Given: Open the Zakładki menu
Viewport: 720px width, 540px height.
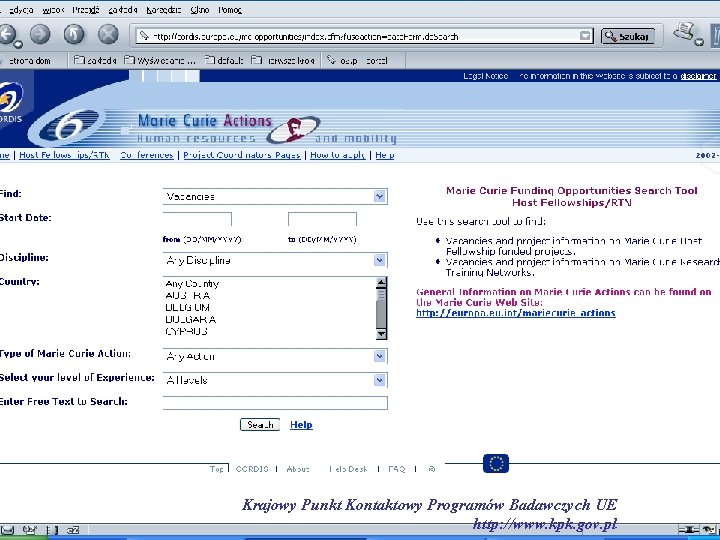Looking at the screenshot, I should click(x=123, y=10).
